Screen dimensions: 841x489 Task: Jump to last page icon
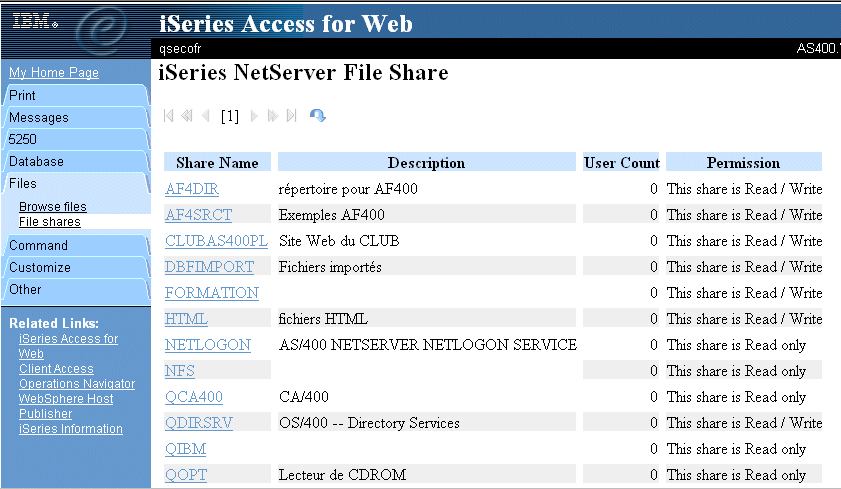[292, 116]
